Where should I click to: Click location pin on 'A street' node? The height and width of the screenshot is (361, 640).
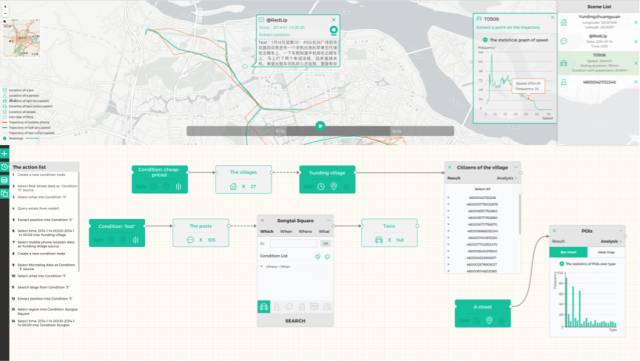pyautogui.click(x=489, y=321)
